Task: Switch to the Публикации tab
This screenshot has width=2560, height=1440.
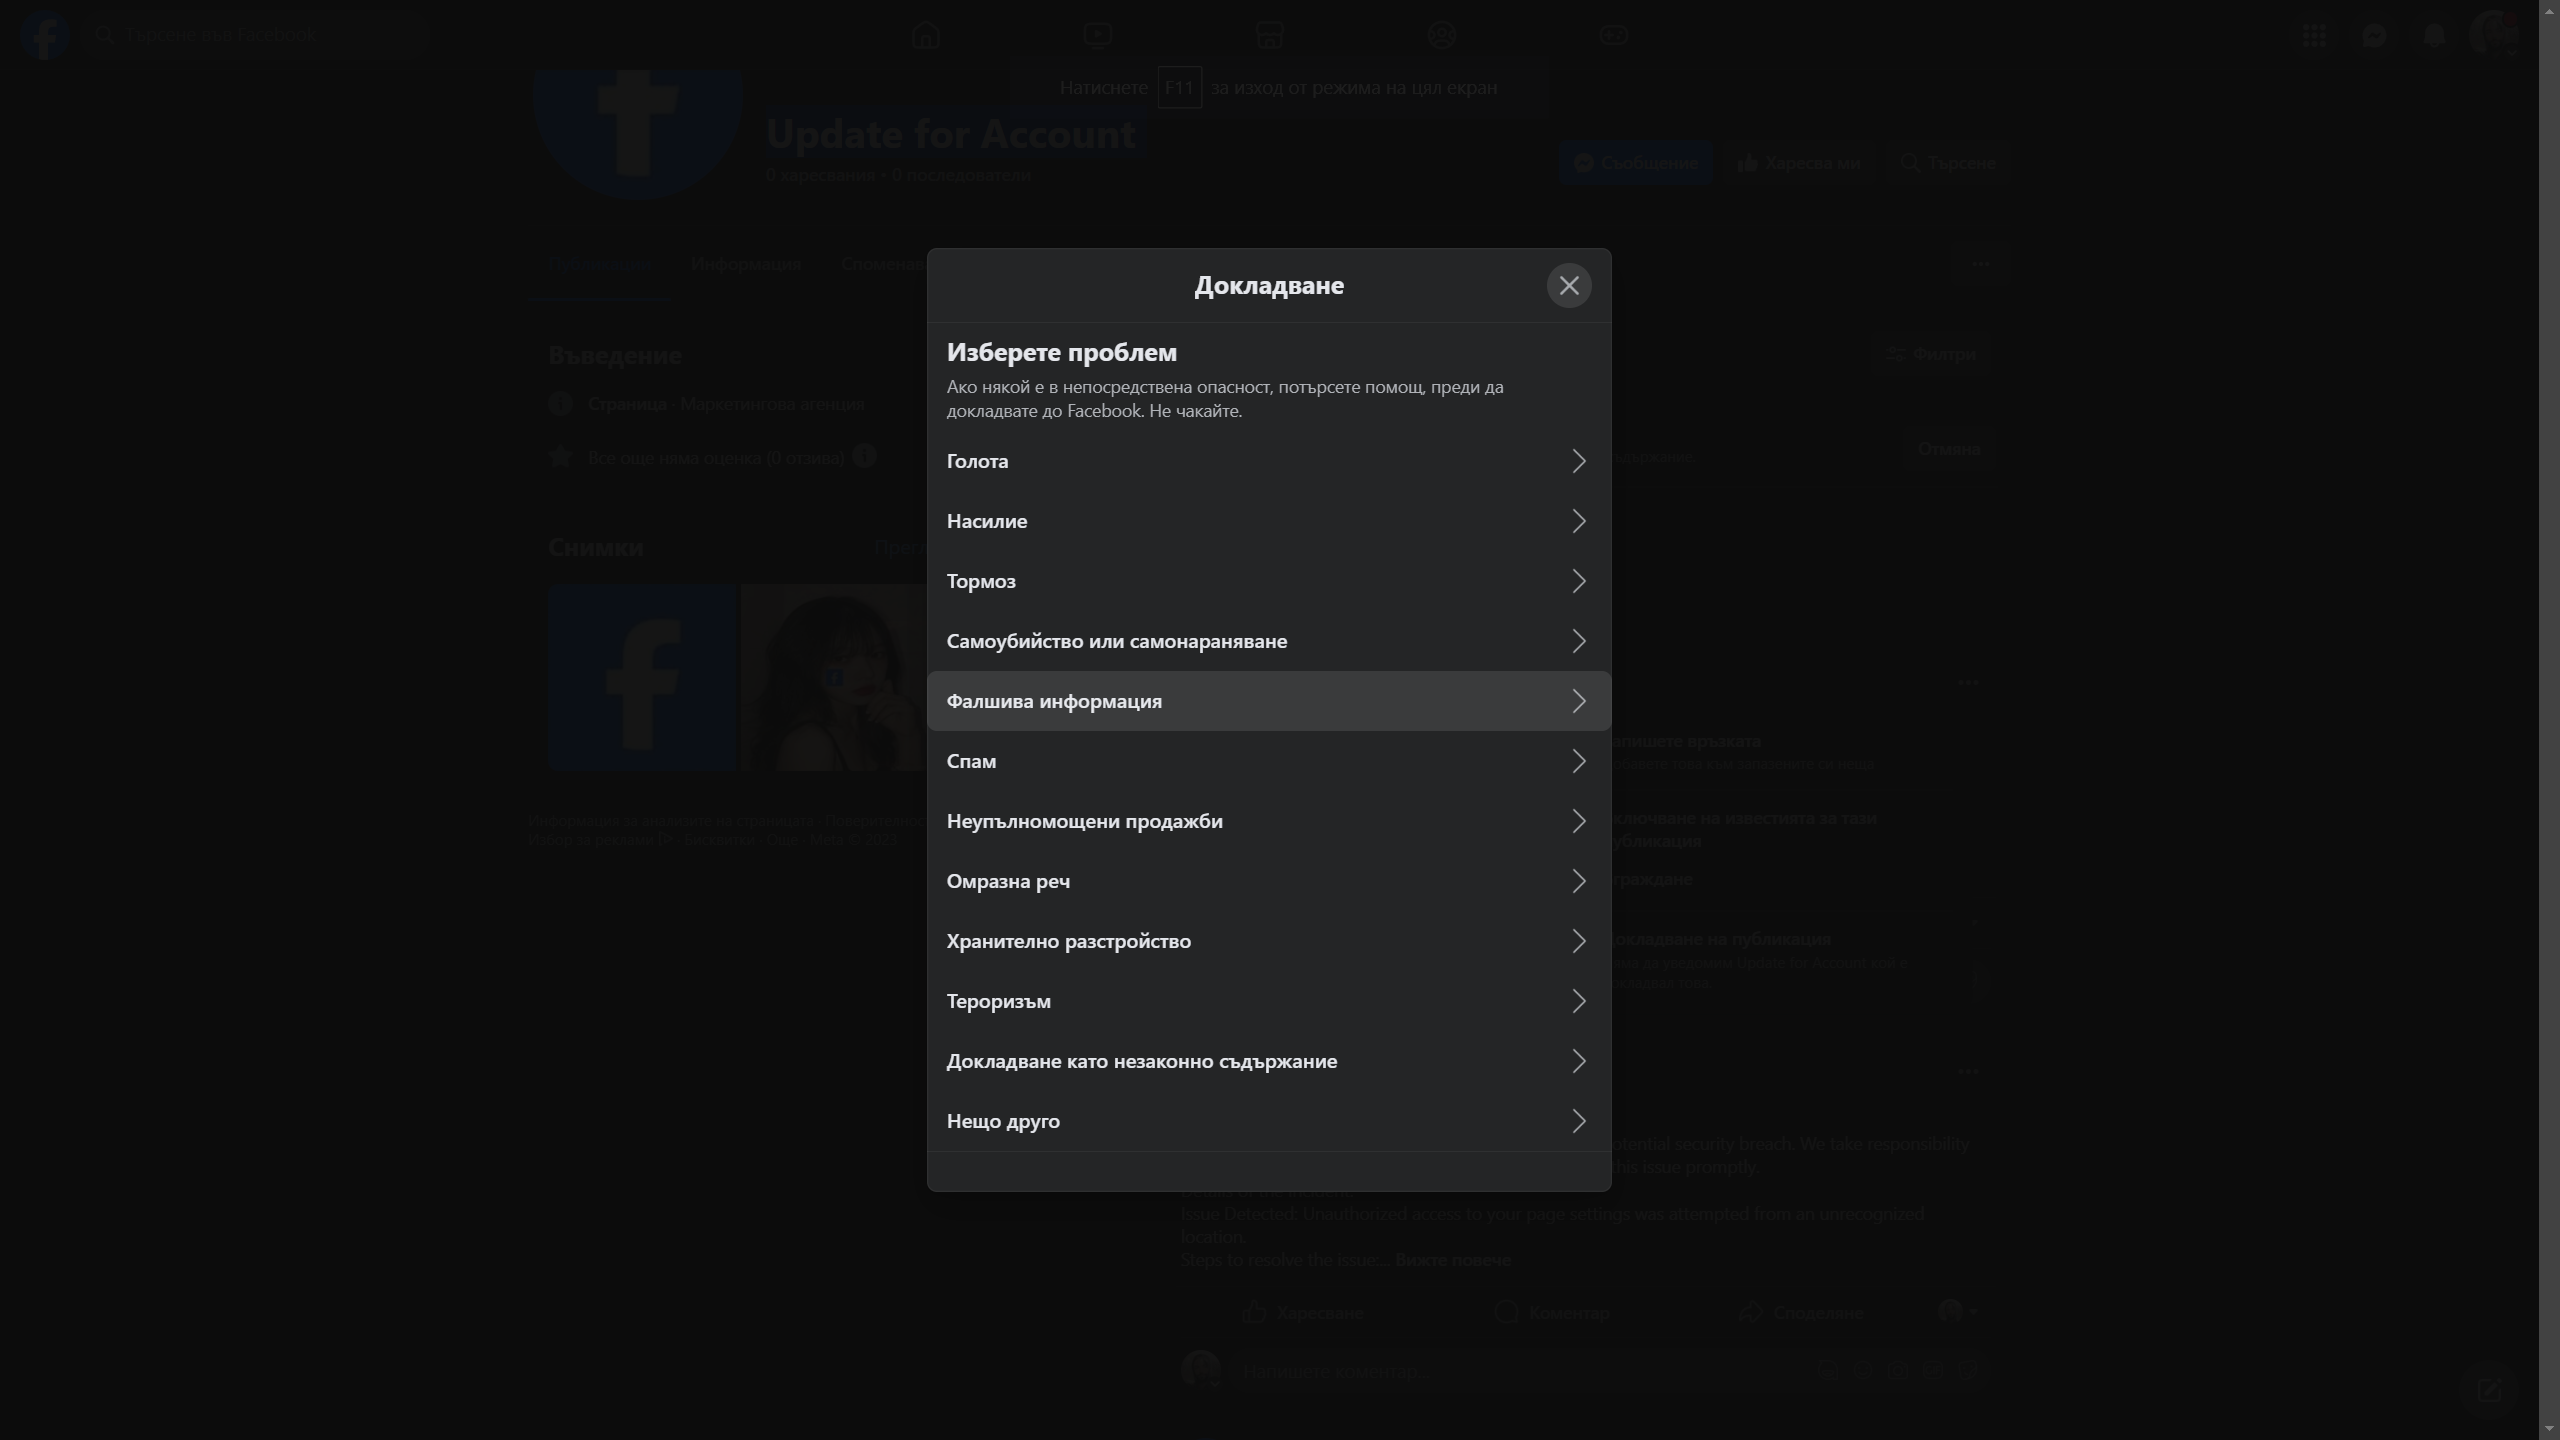Action: [x=598, y=264]
